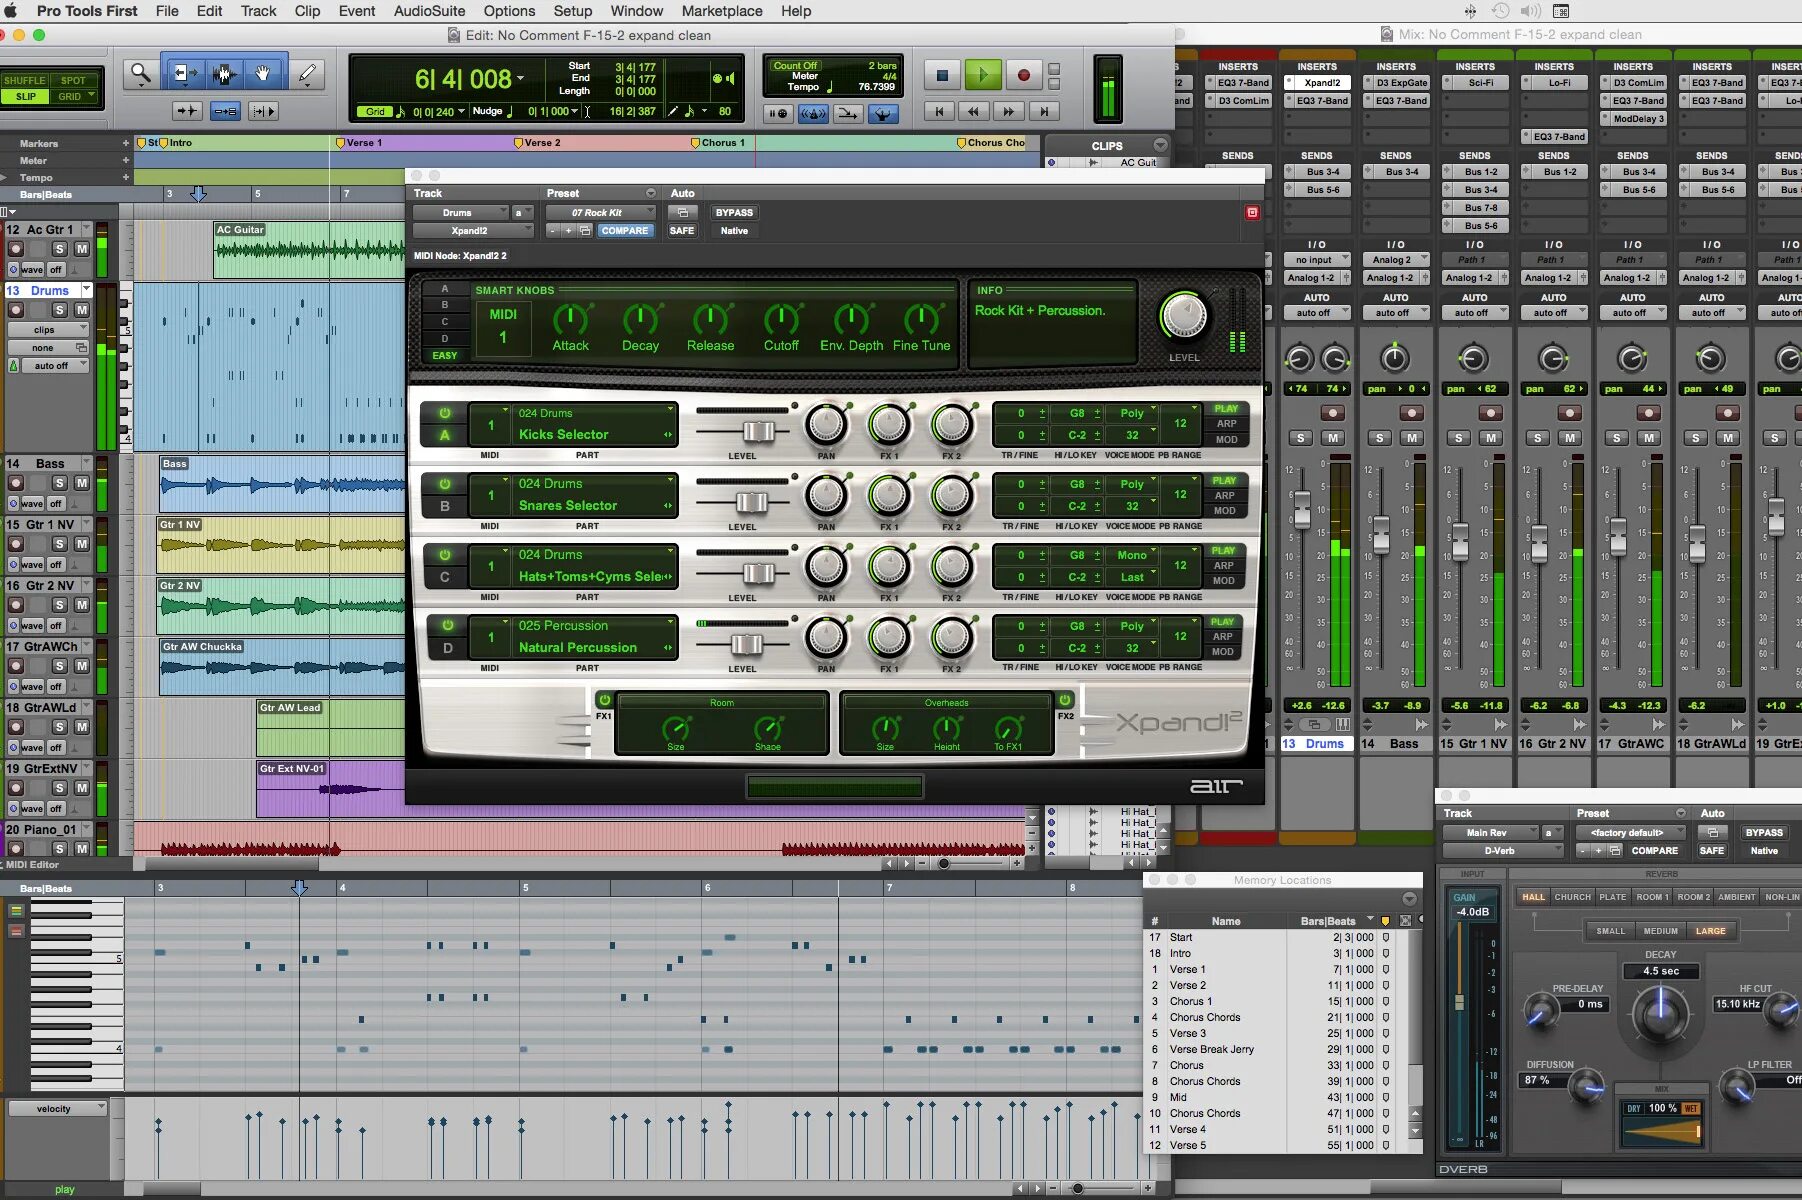Screen dimensions: 1802x1200
Task: Open the velocity lane selector dropdown
Action: click(57, 1108)
